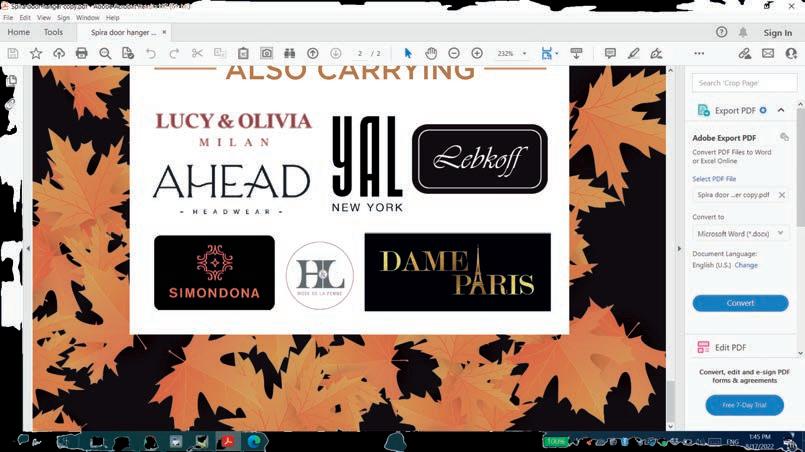The image size is (805, 452).
Task: Click the Sign In link
Action: 777,32
